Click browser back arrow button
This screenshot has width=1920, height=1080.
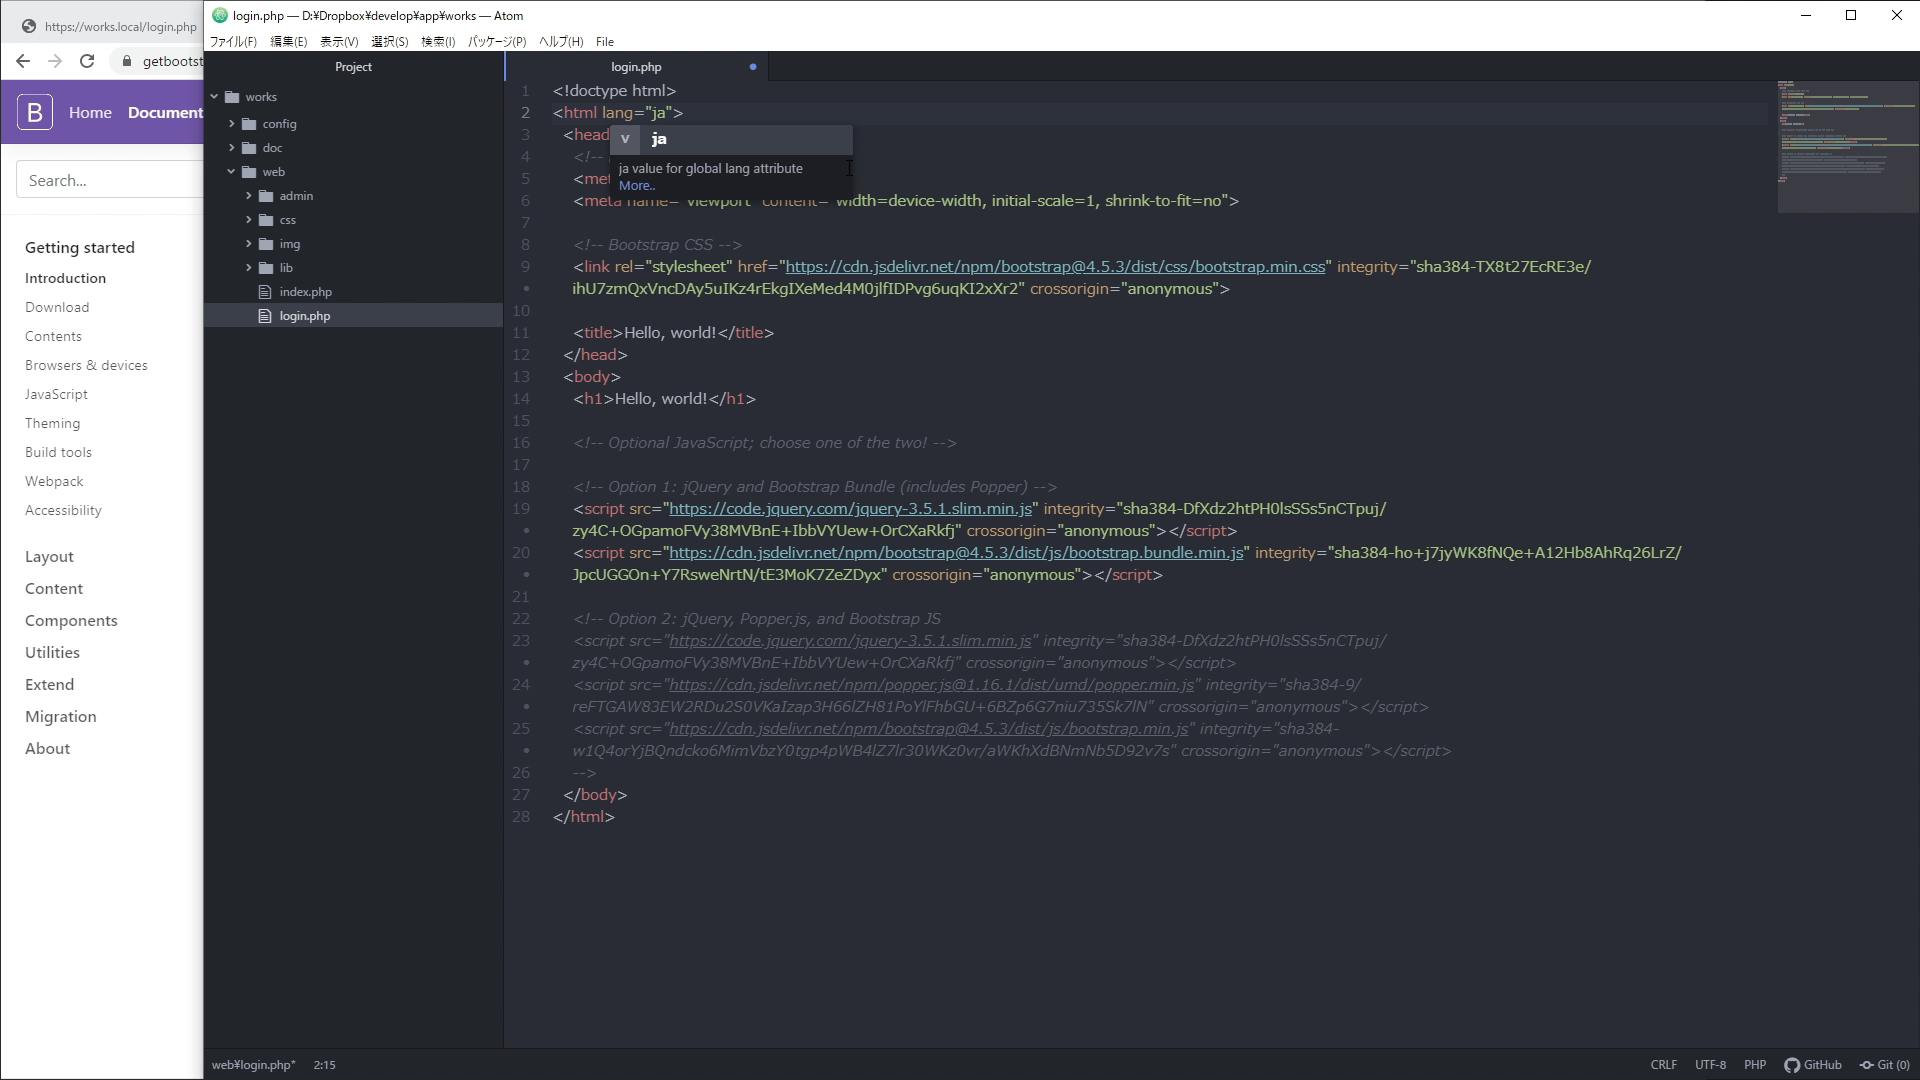[x=23, y=61]
